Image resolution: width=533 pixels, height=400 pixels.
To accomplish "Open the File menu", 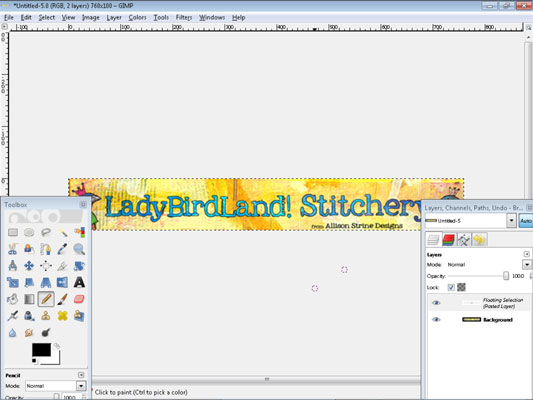I will pyautogui.click(x=8, y=17).
